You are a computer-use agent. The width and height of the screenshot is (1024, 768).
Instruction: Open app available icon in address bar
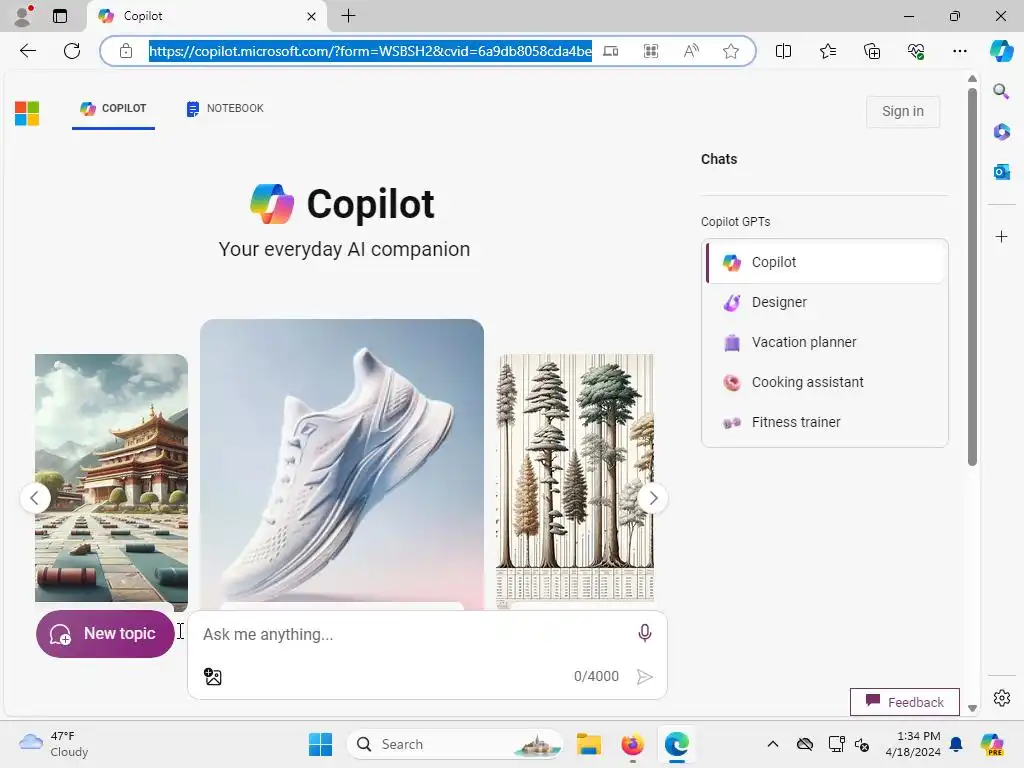[x=611, y=51]
